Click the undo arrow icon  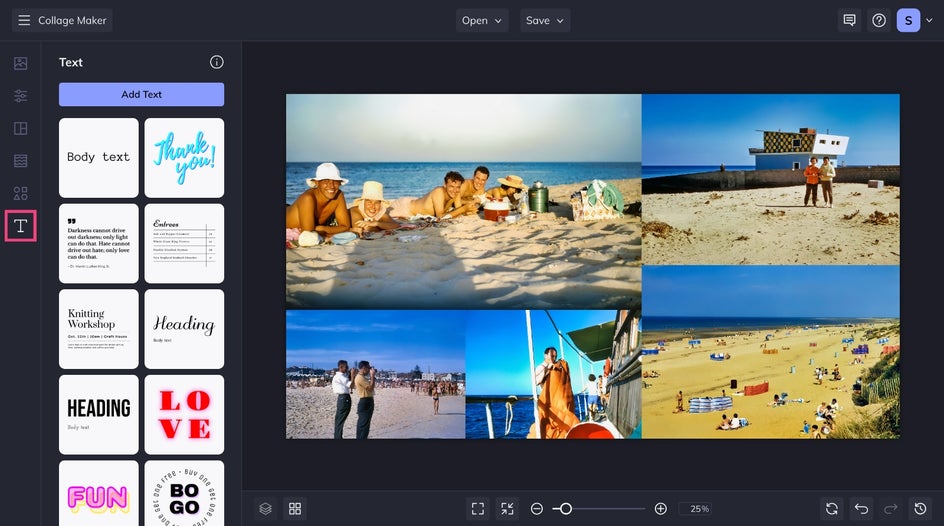(862, 509)
